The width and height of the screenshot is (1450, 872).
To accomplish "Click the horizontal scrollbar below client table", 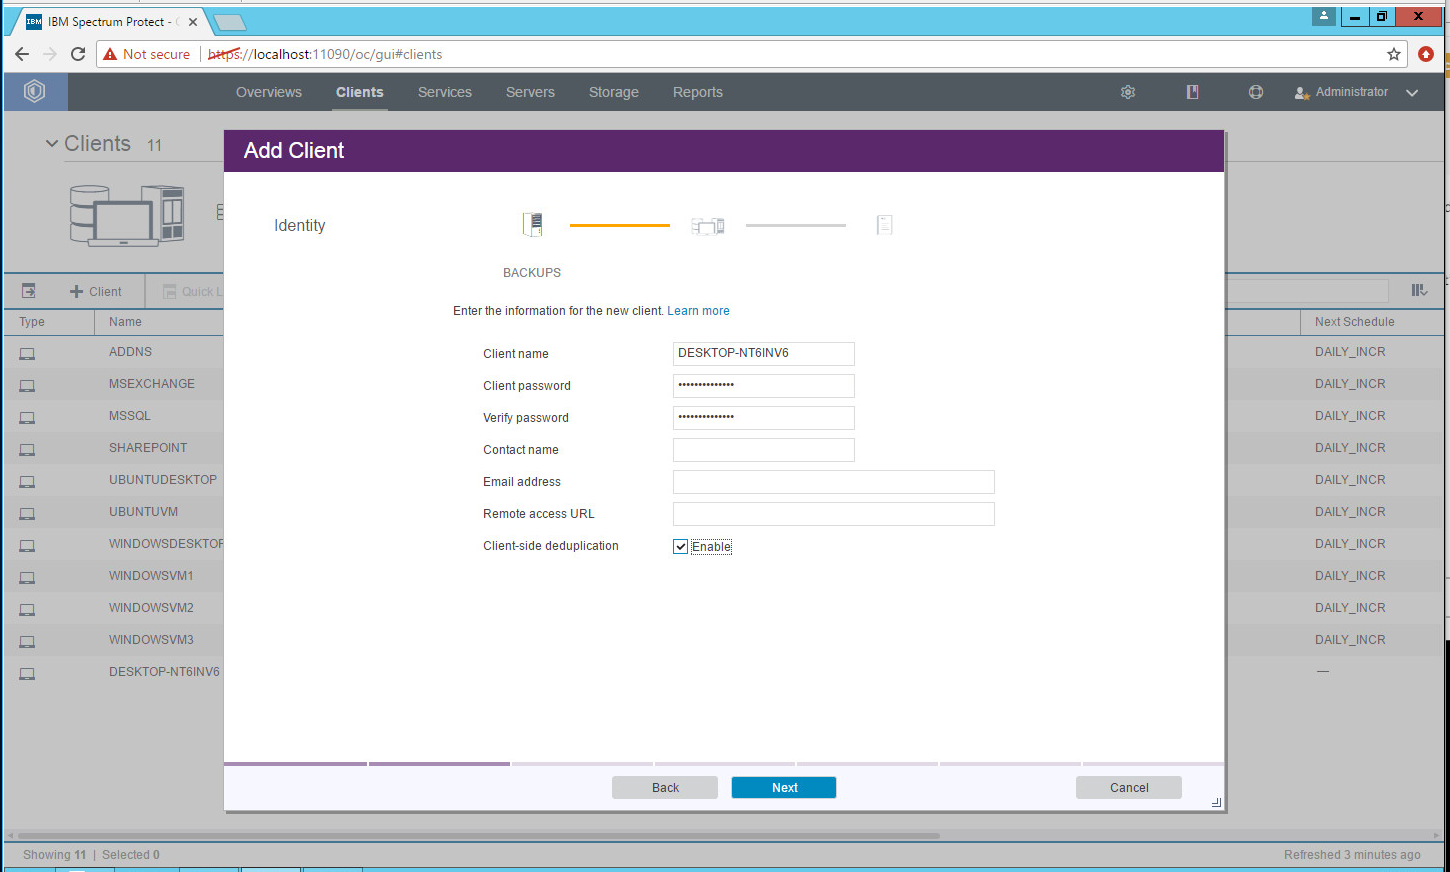I will click(x=478, y=835).
